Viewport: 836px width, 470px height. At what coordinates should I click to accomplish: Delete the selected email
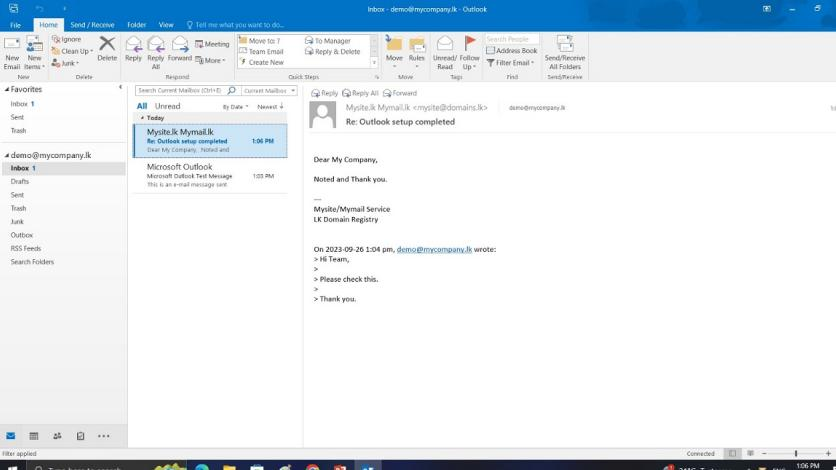[107, 49]
